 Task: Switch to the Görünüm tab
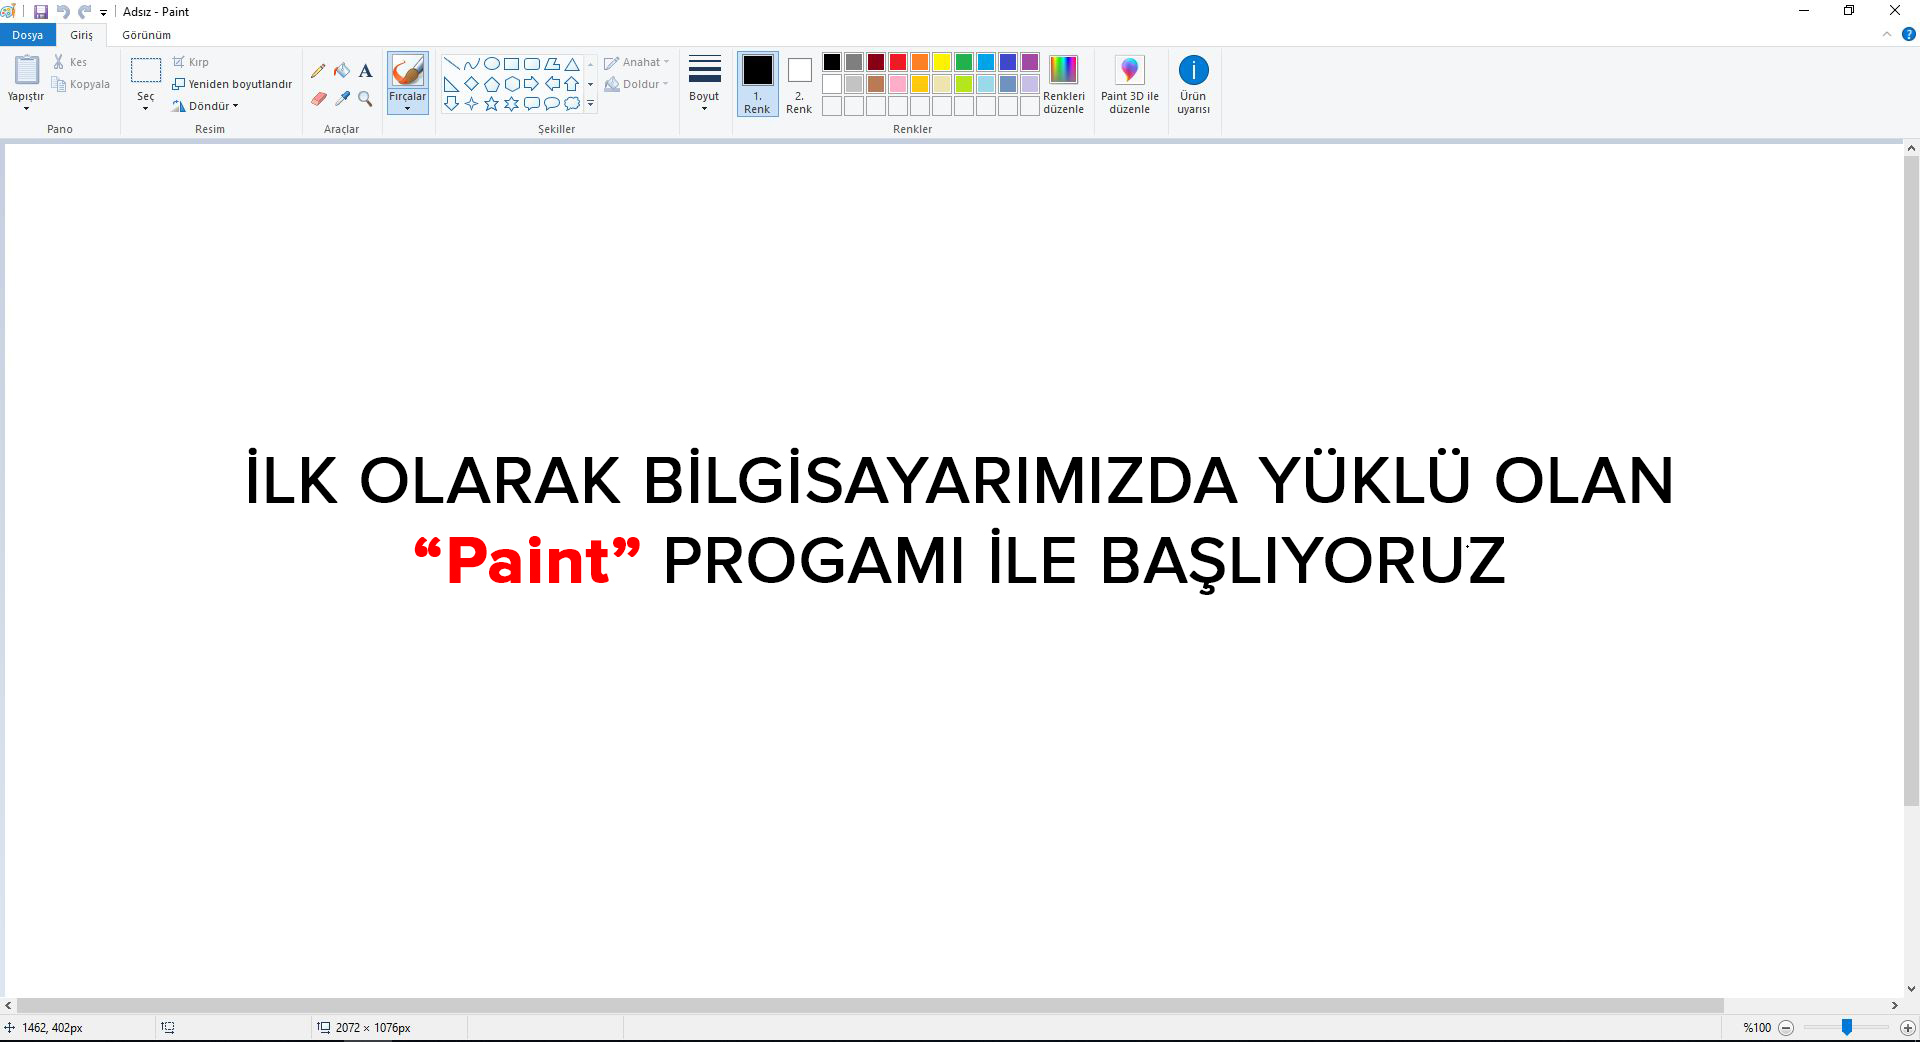146,35
